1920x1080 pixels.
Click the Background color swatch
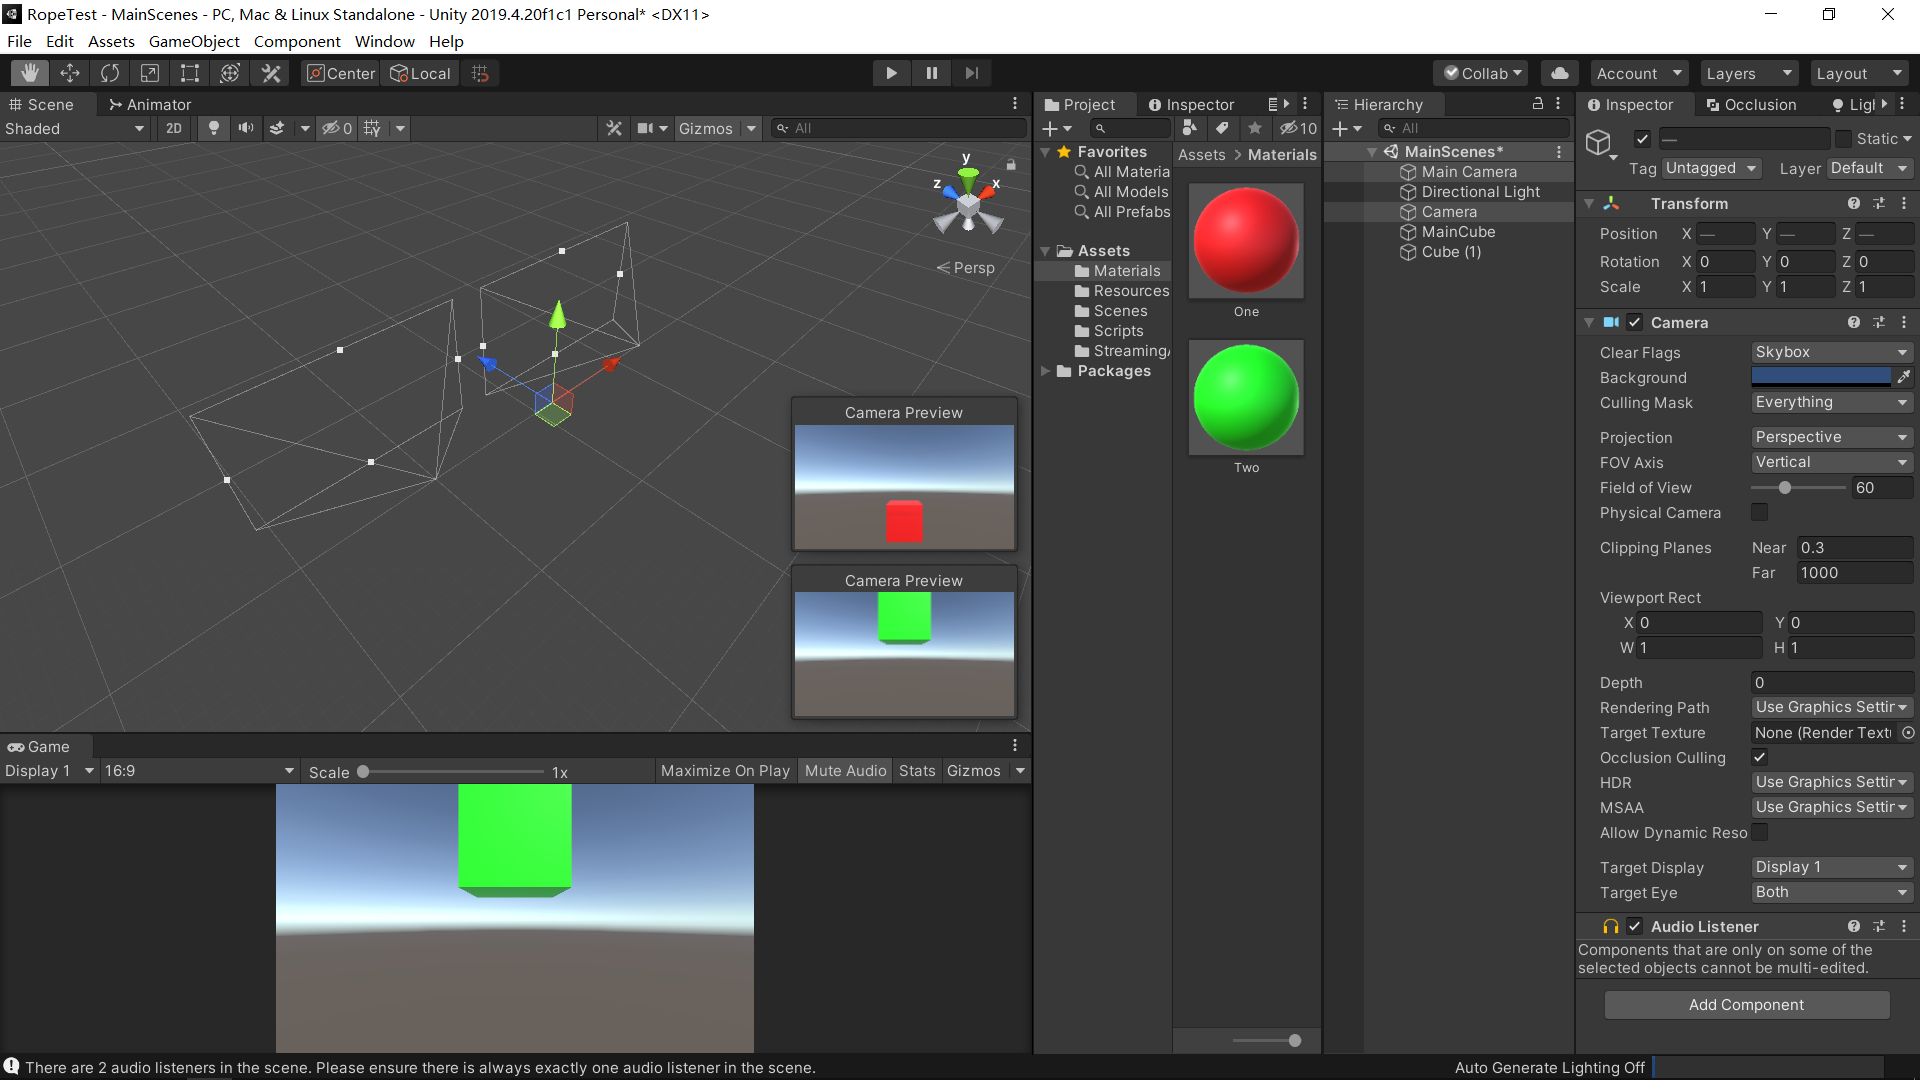1820,377
